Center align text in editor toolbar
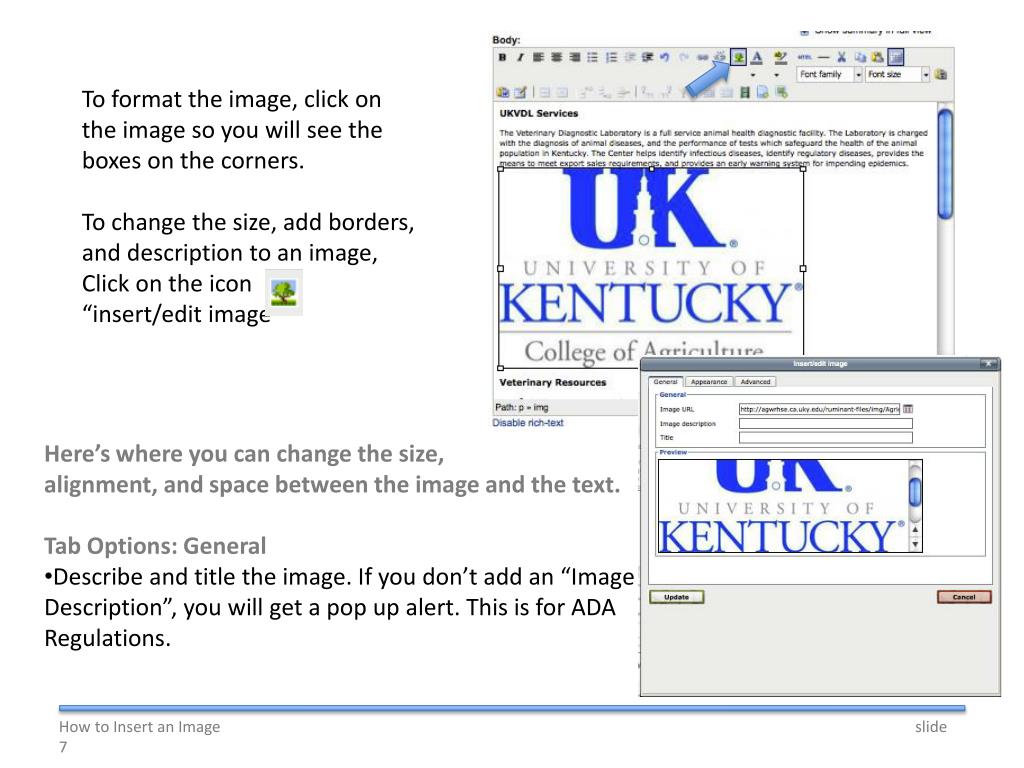This screenshot has width=1024, height=768. pos(556,57)
